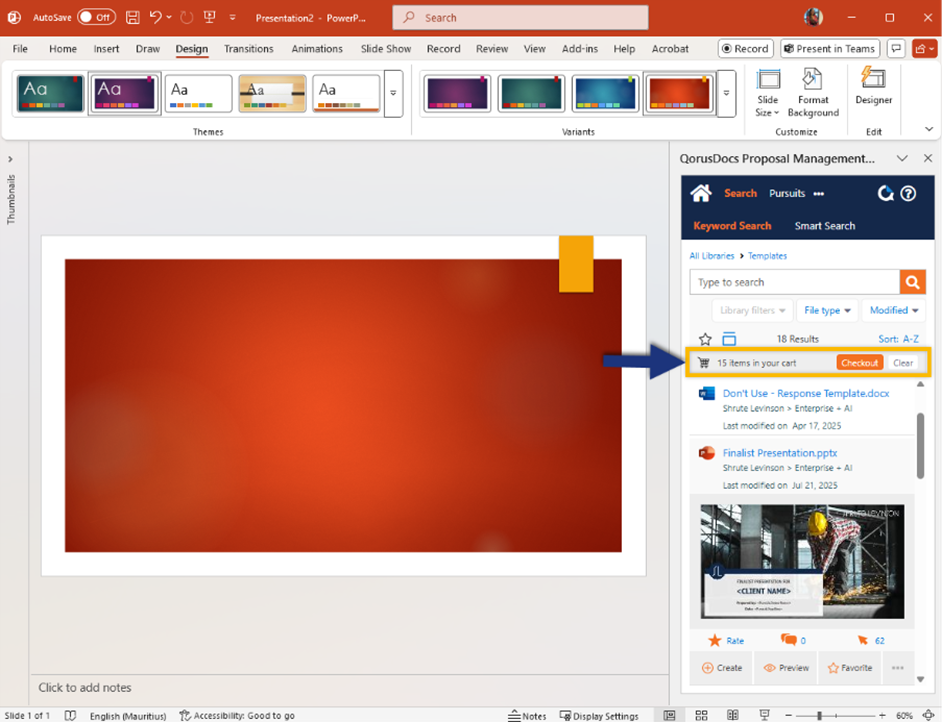The height and width of the screenshot is (722, 942).
Task: Click the All Libraries breadcrumb link
Action: pyautogui.click(x=712, y=256)
